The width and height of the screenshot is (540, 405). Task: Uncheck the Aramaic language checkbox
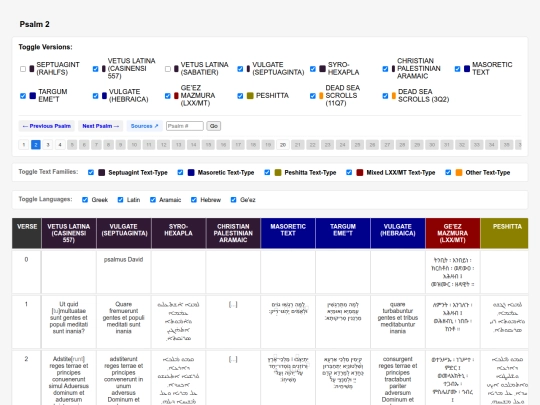pyautogui.click(x=153, y=200)
